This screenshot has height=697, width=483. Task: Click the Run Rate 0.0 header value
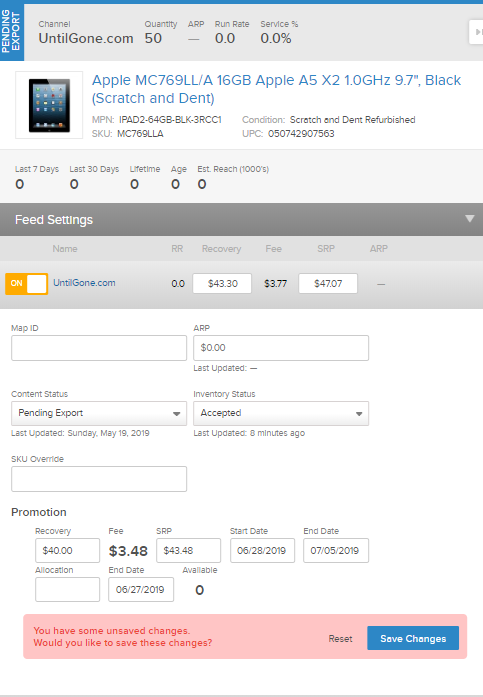tap(225, 39)
